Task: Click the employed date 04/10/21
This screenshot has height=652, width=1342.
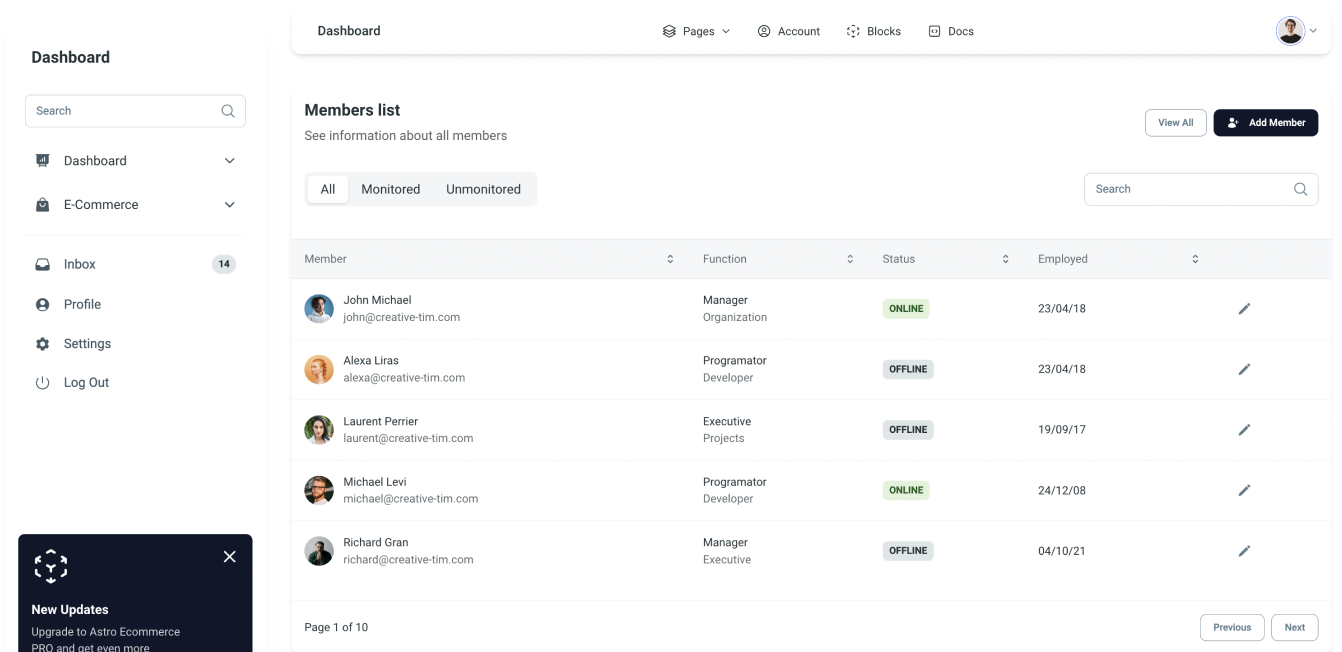Action: pos(1062,551)
